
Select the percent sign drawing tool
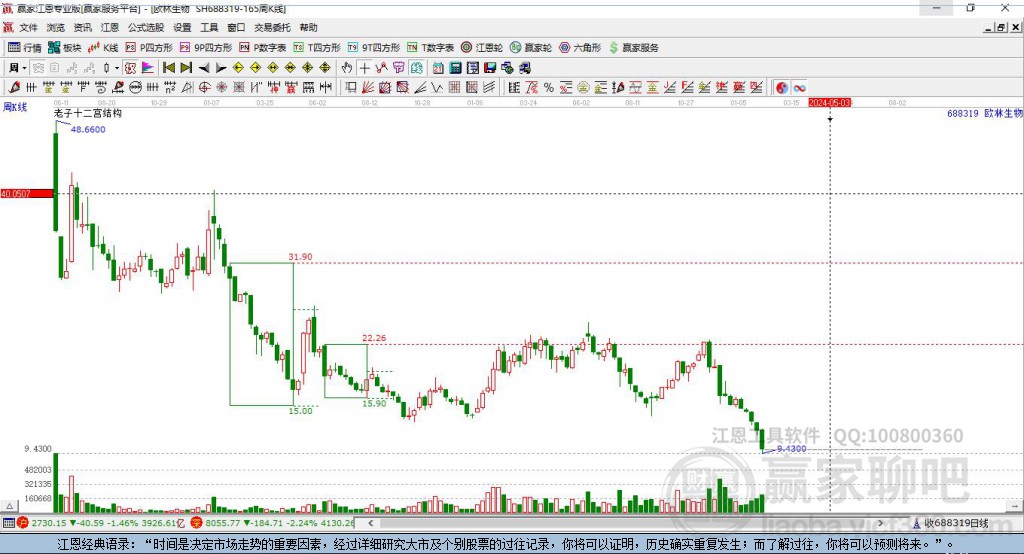pos(549,88)
